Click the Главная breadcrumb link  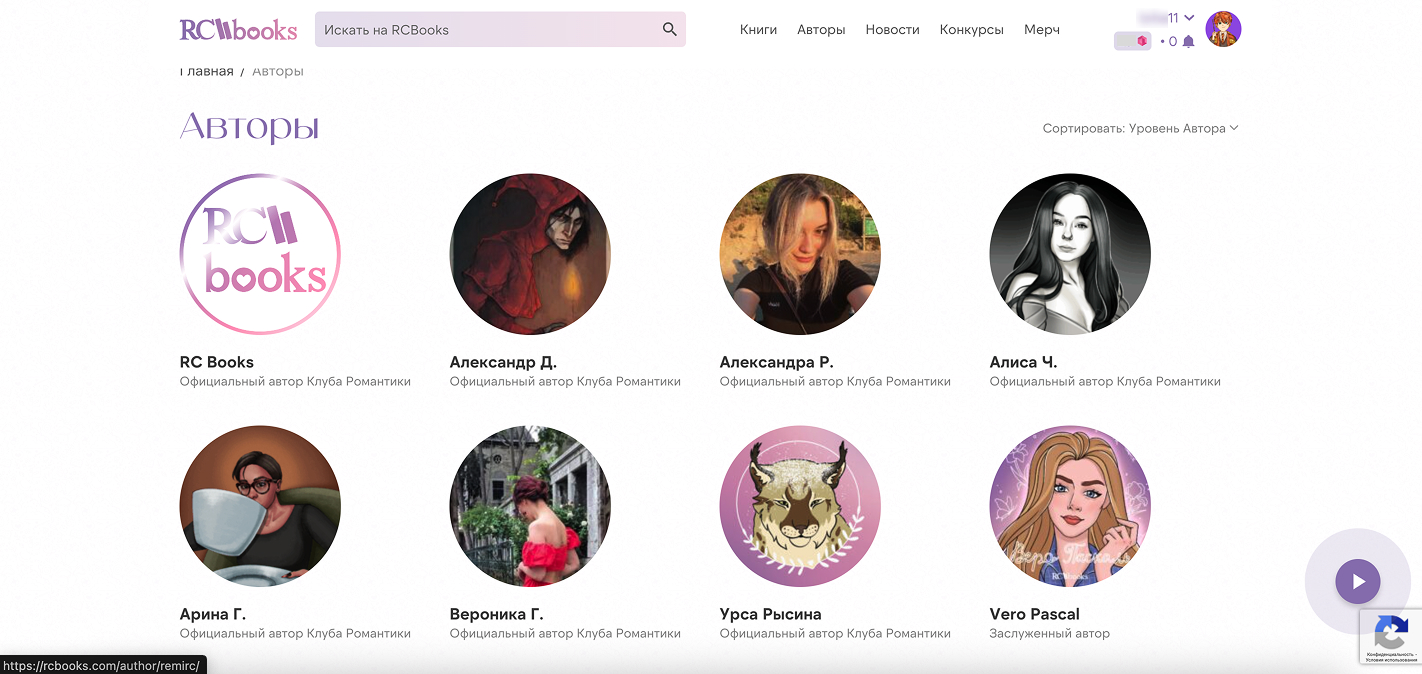207,71
